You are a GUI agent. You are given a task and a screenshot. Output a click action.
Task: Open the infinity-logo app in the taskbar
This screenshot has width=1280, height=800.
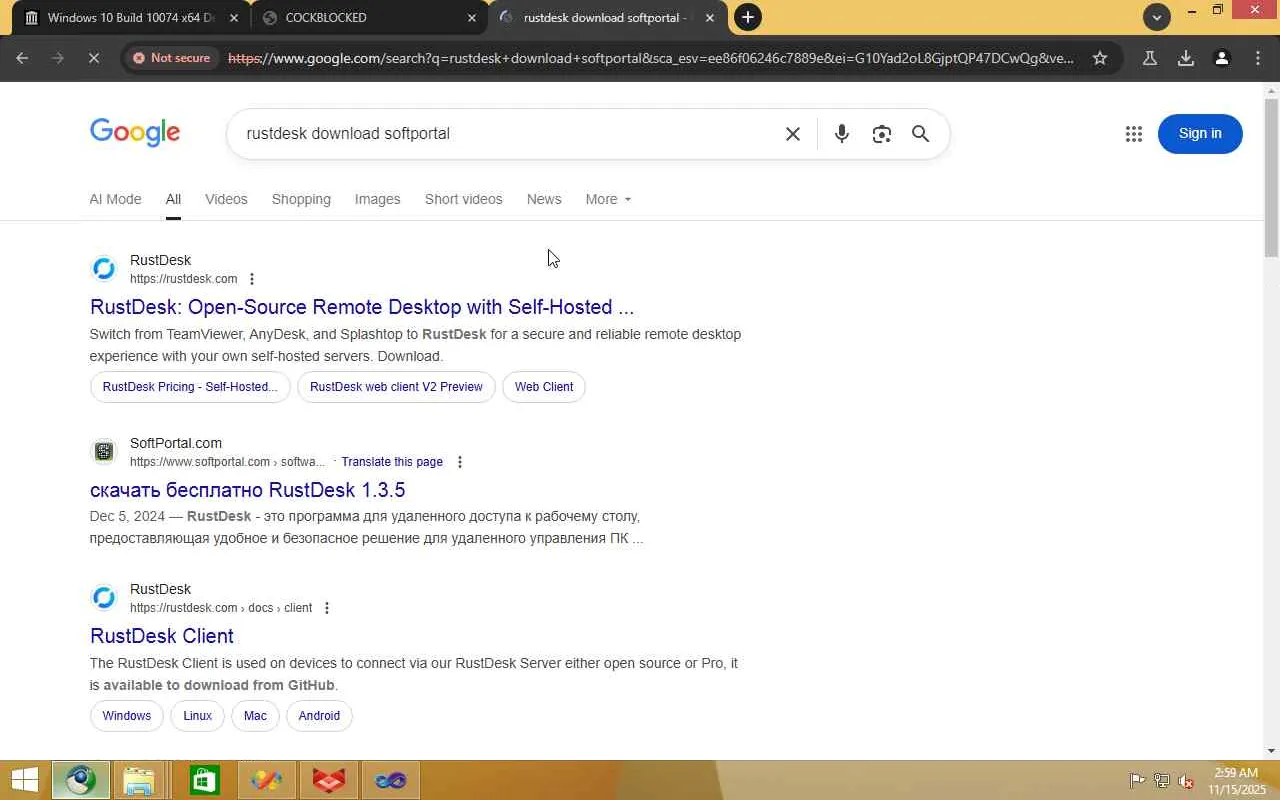(390, 780)
